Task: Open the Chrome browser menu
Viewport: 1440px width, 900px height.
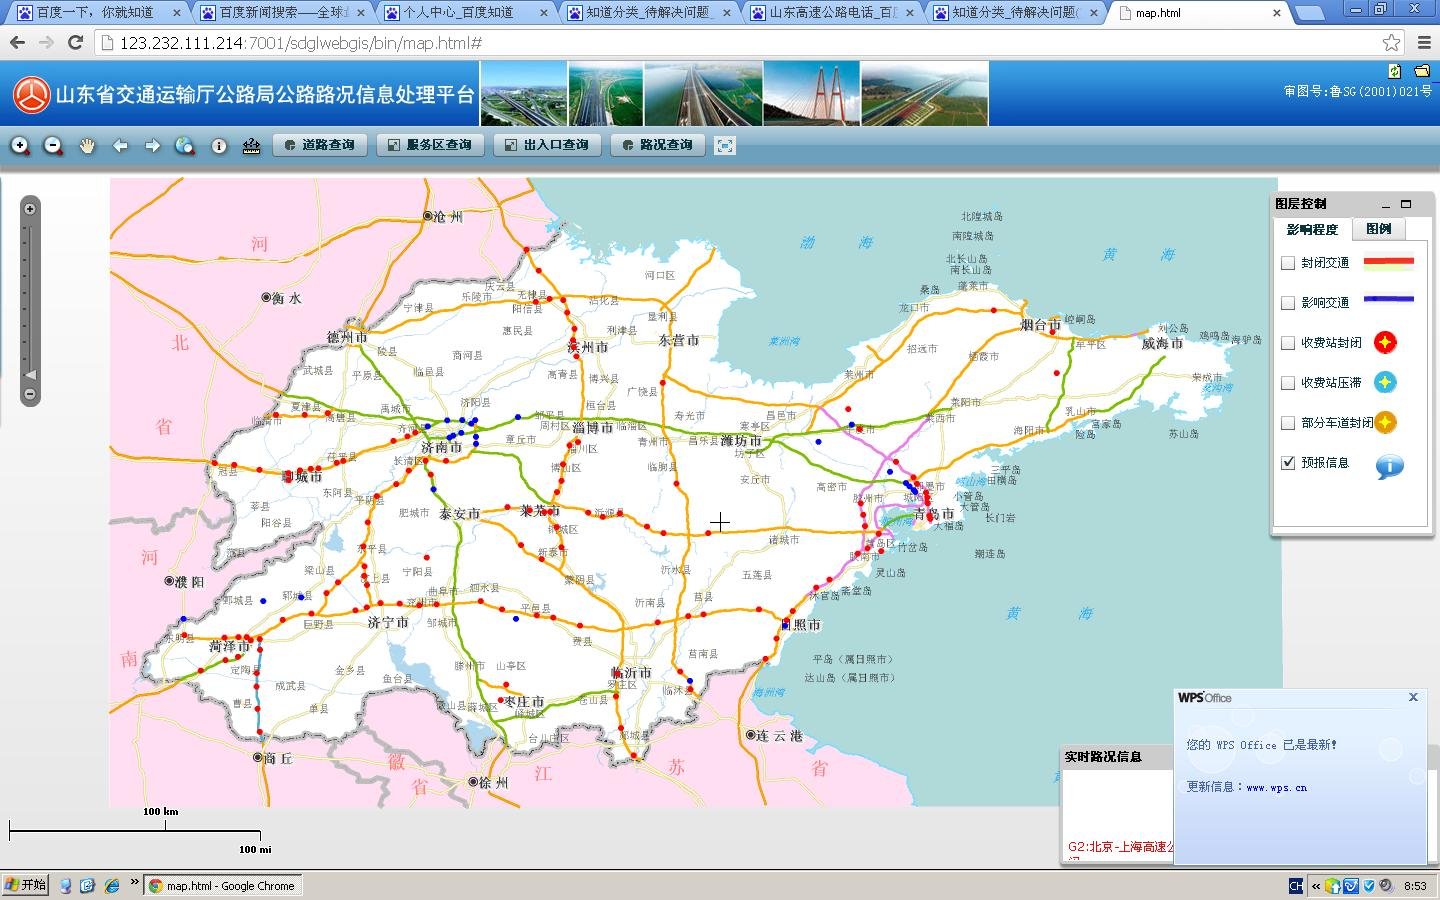Action: pos(1424,43)
